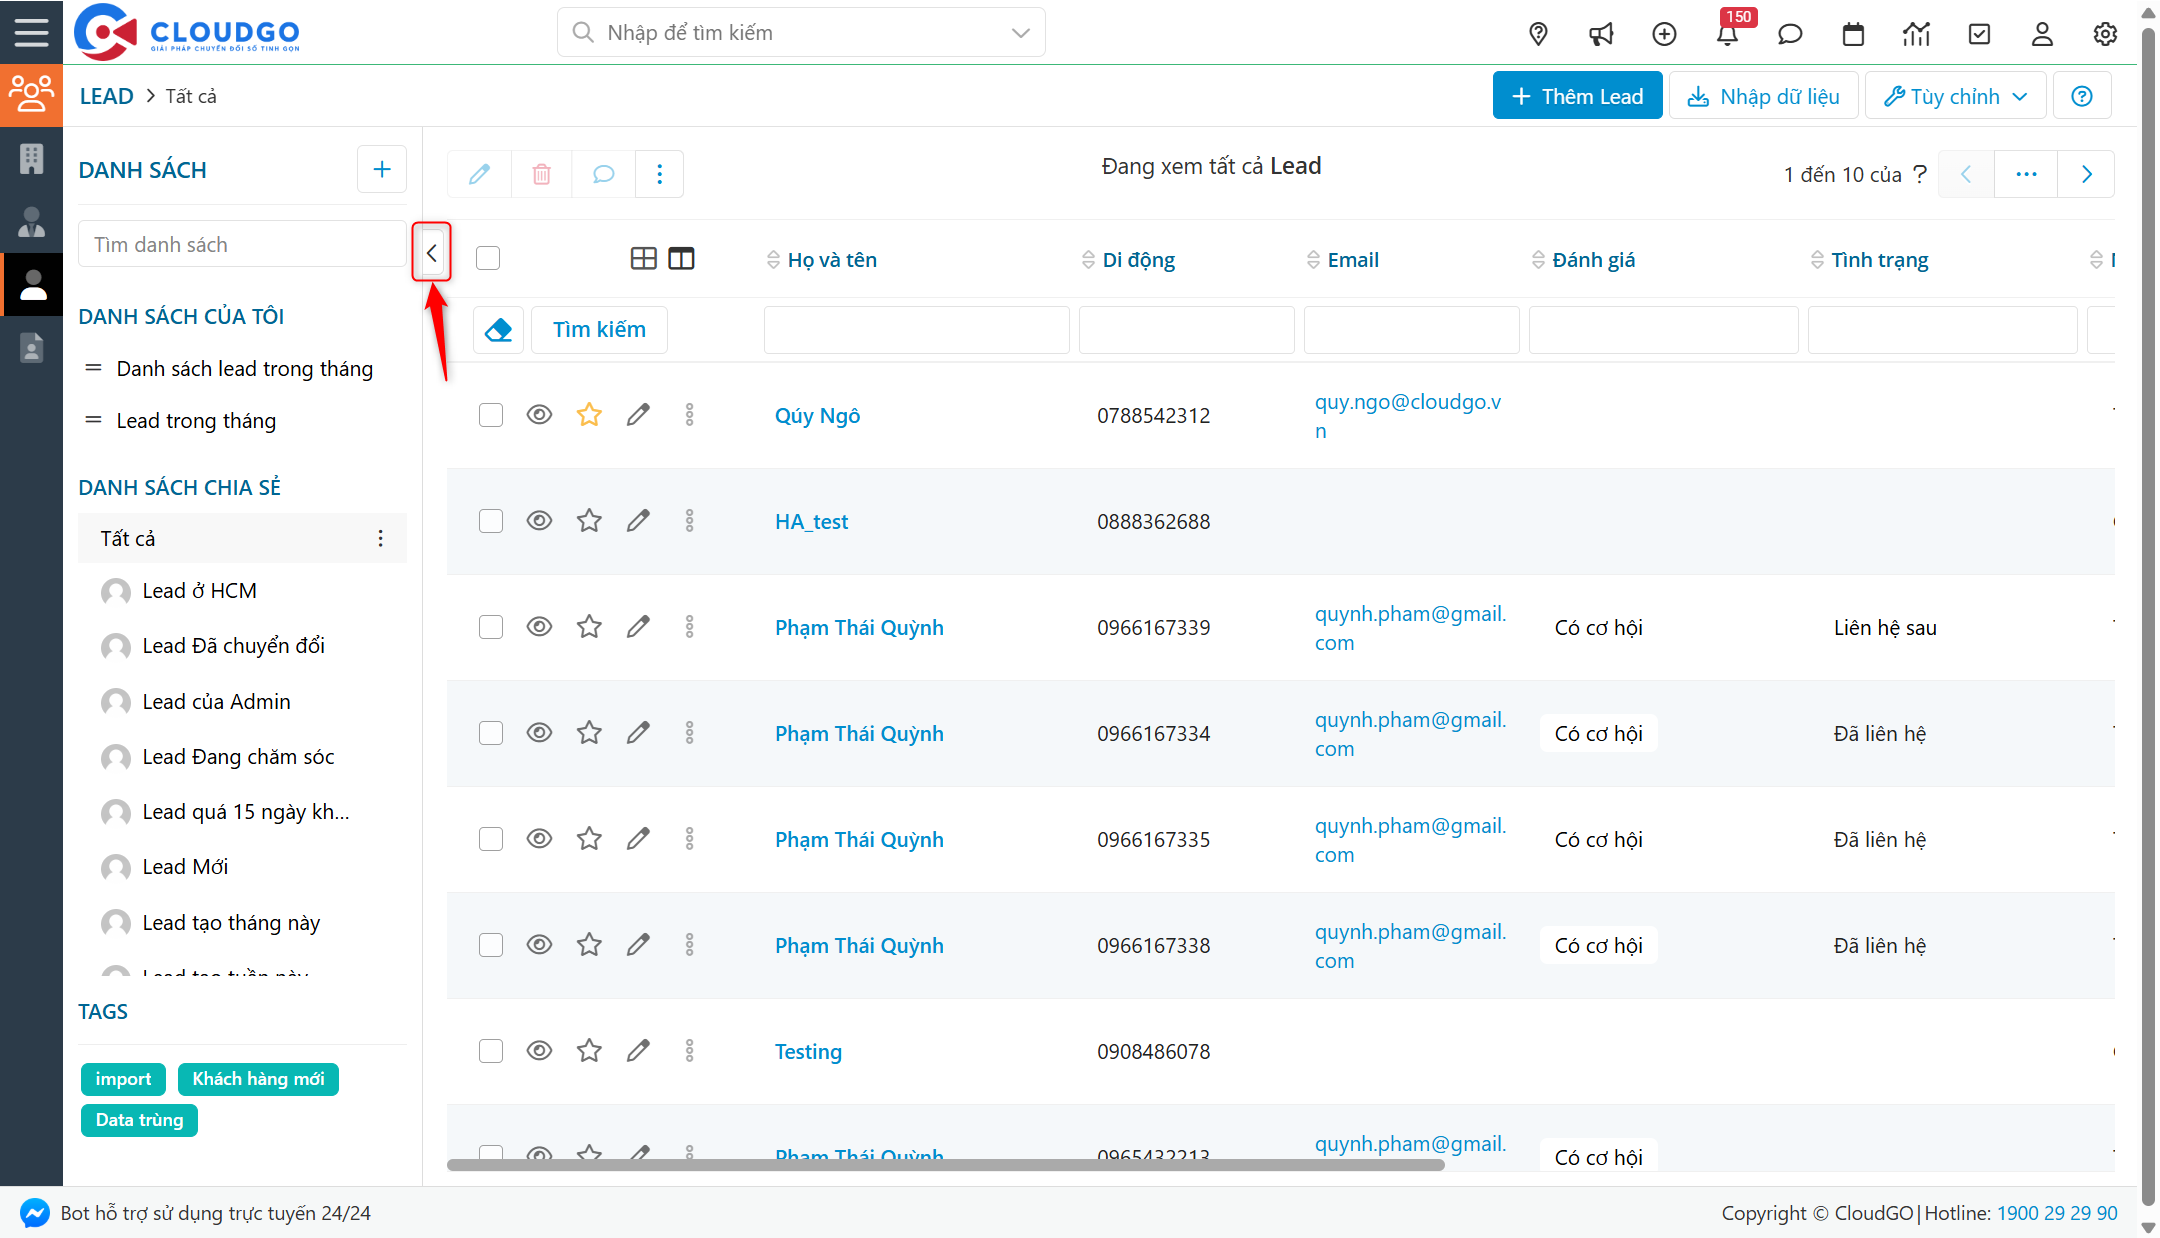Star the HA_test lead
The image size is (2160, 1238).
click(589, 521)
